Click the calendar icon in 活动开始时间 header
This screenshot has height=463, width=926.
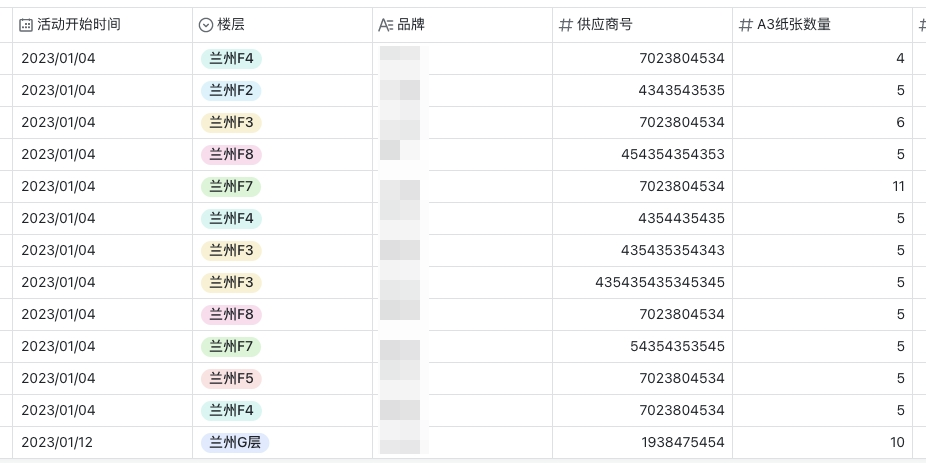pyautogui.click(x=26, y=25)
